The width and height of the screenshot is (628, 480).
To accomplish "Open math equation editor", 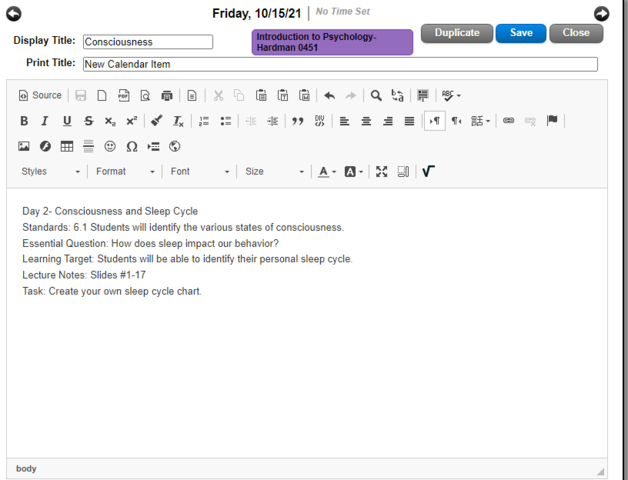I will pos(429,171).
